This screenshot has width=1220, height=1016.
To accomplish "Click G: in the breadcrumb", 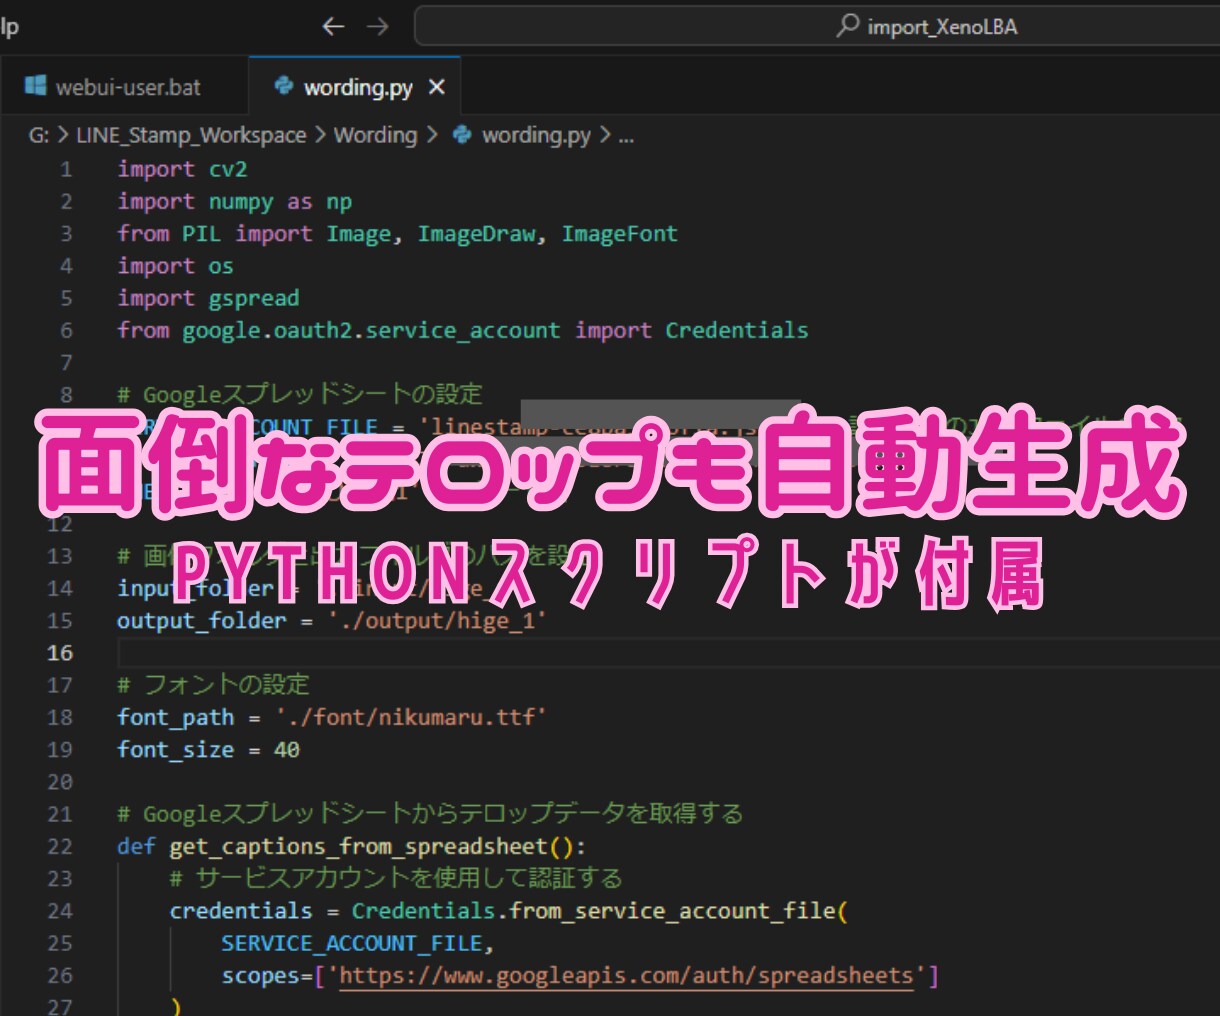I will point(39,135).
